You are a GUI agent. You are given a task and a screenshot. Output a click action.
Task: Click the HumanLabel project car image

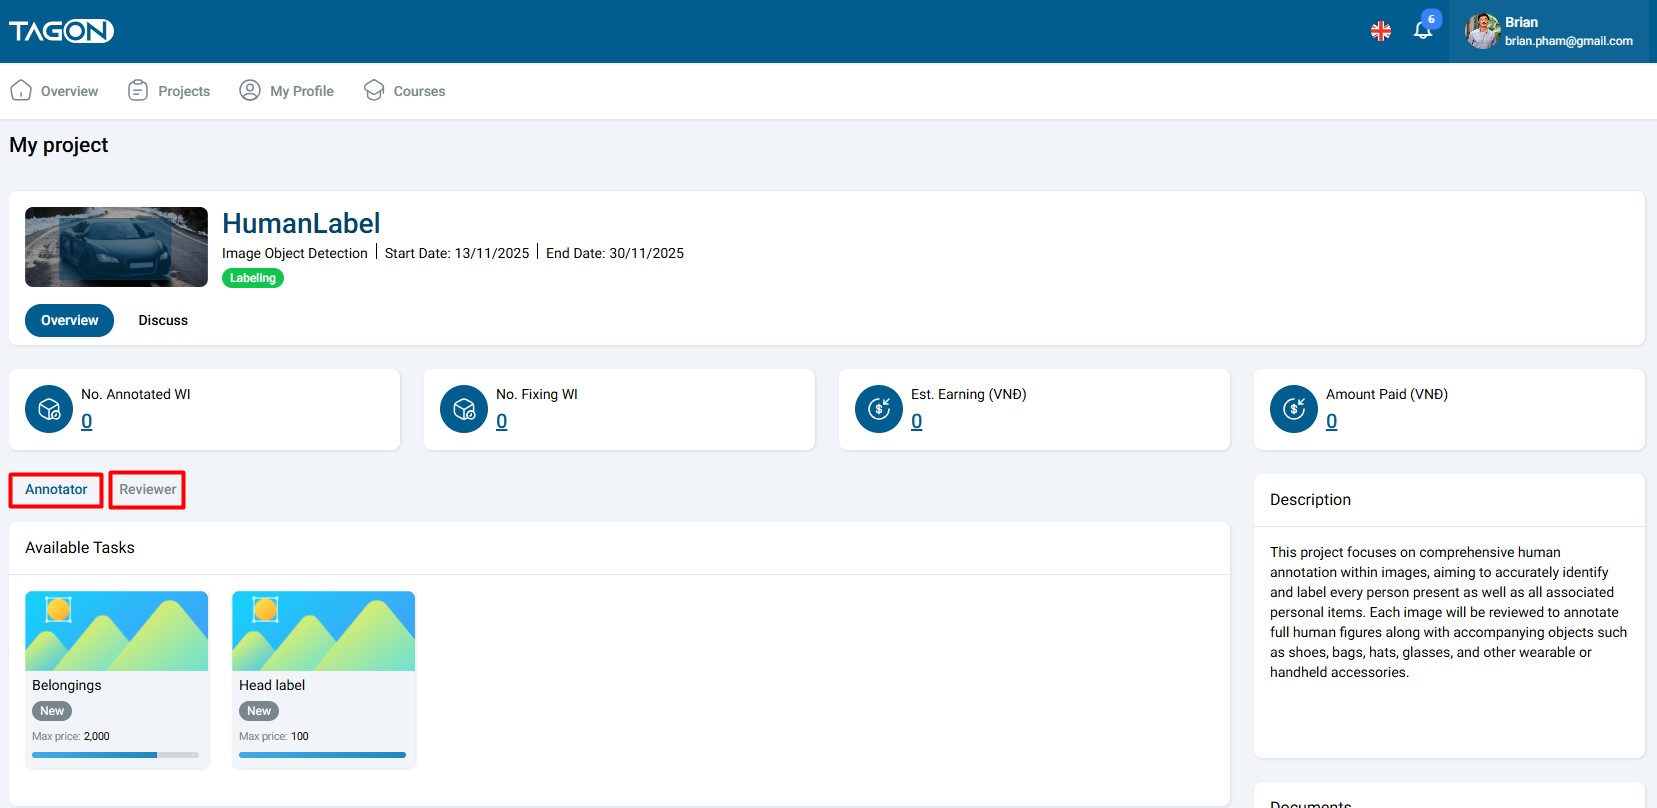click(116, 247)
